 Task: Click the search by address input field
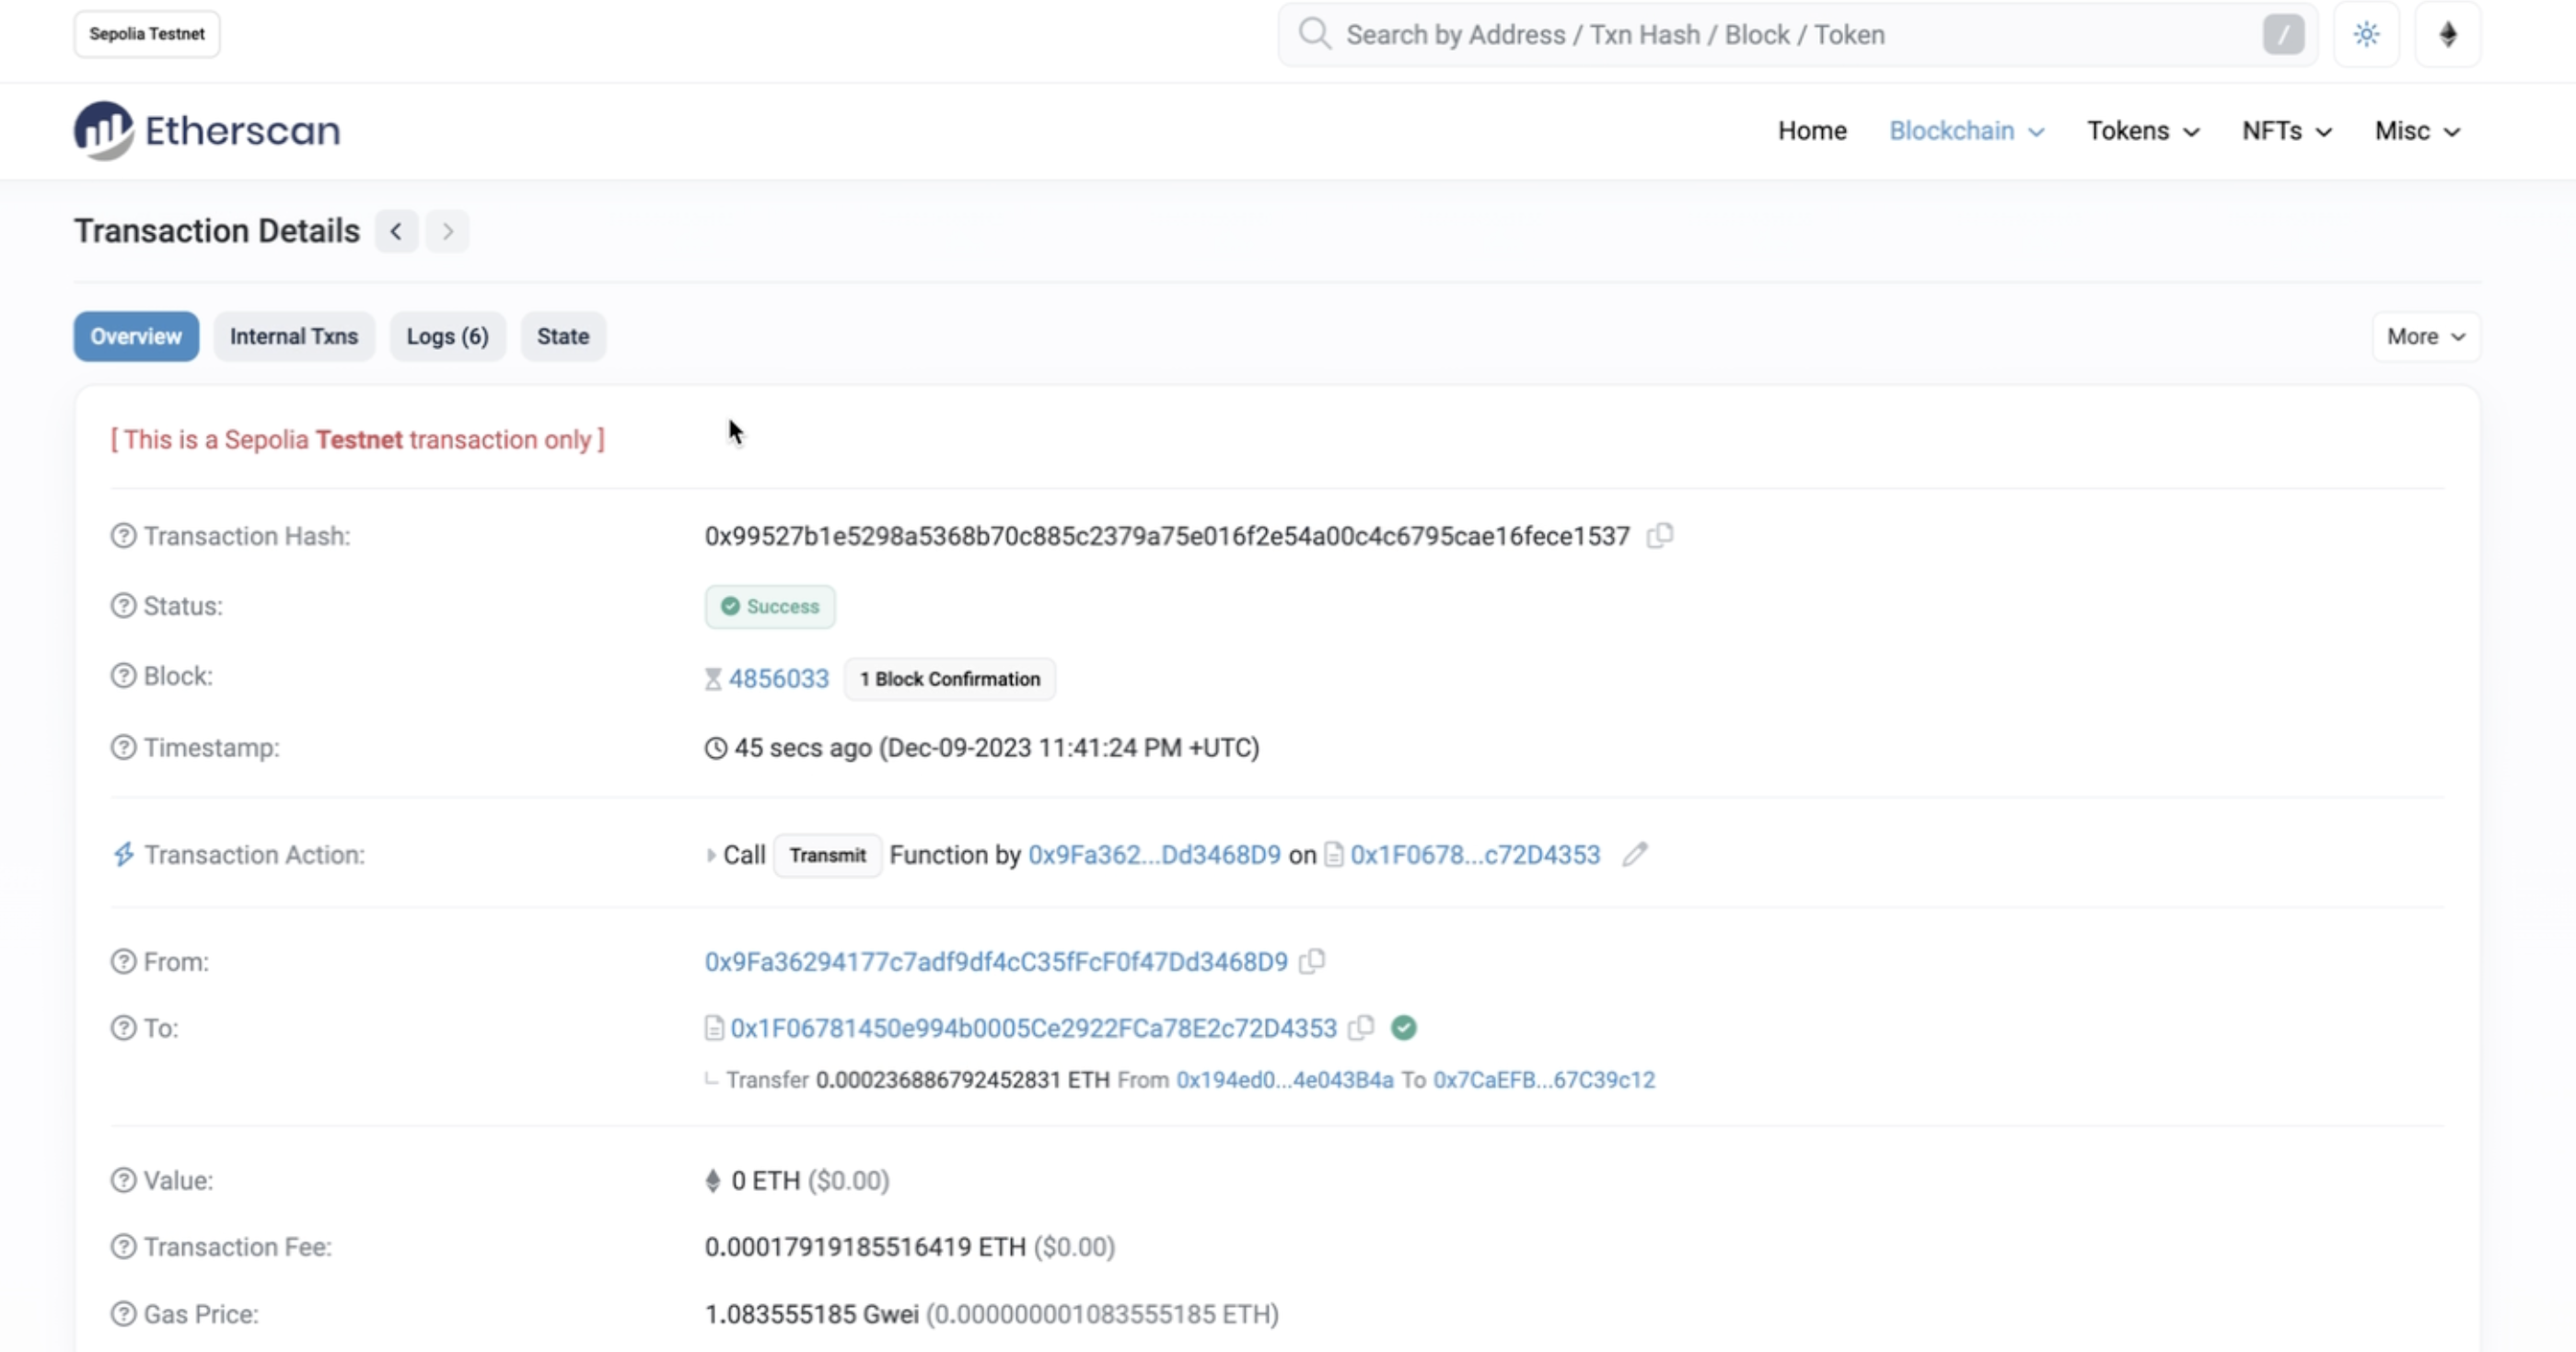1780,35
